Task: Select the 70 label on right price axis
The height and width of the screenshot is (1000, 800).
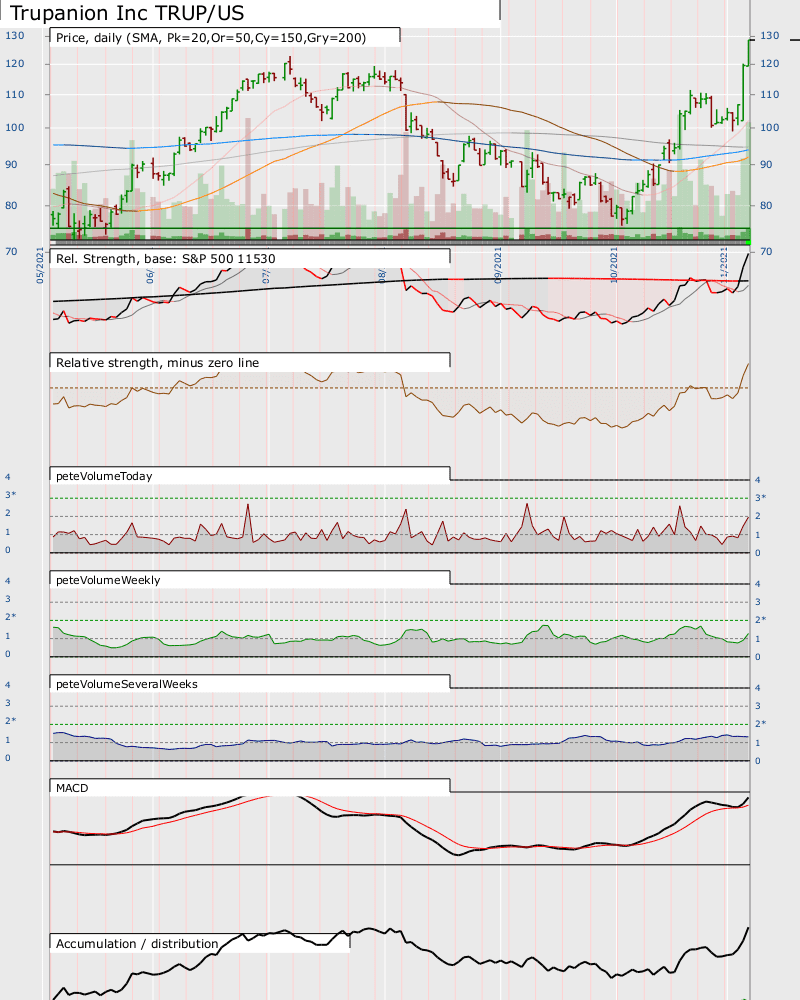Action: (x=766, y=251)
